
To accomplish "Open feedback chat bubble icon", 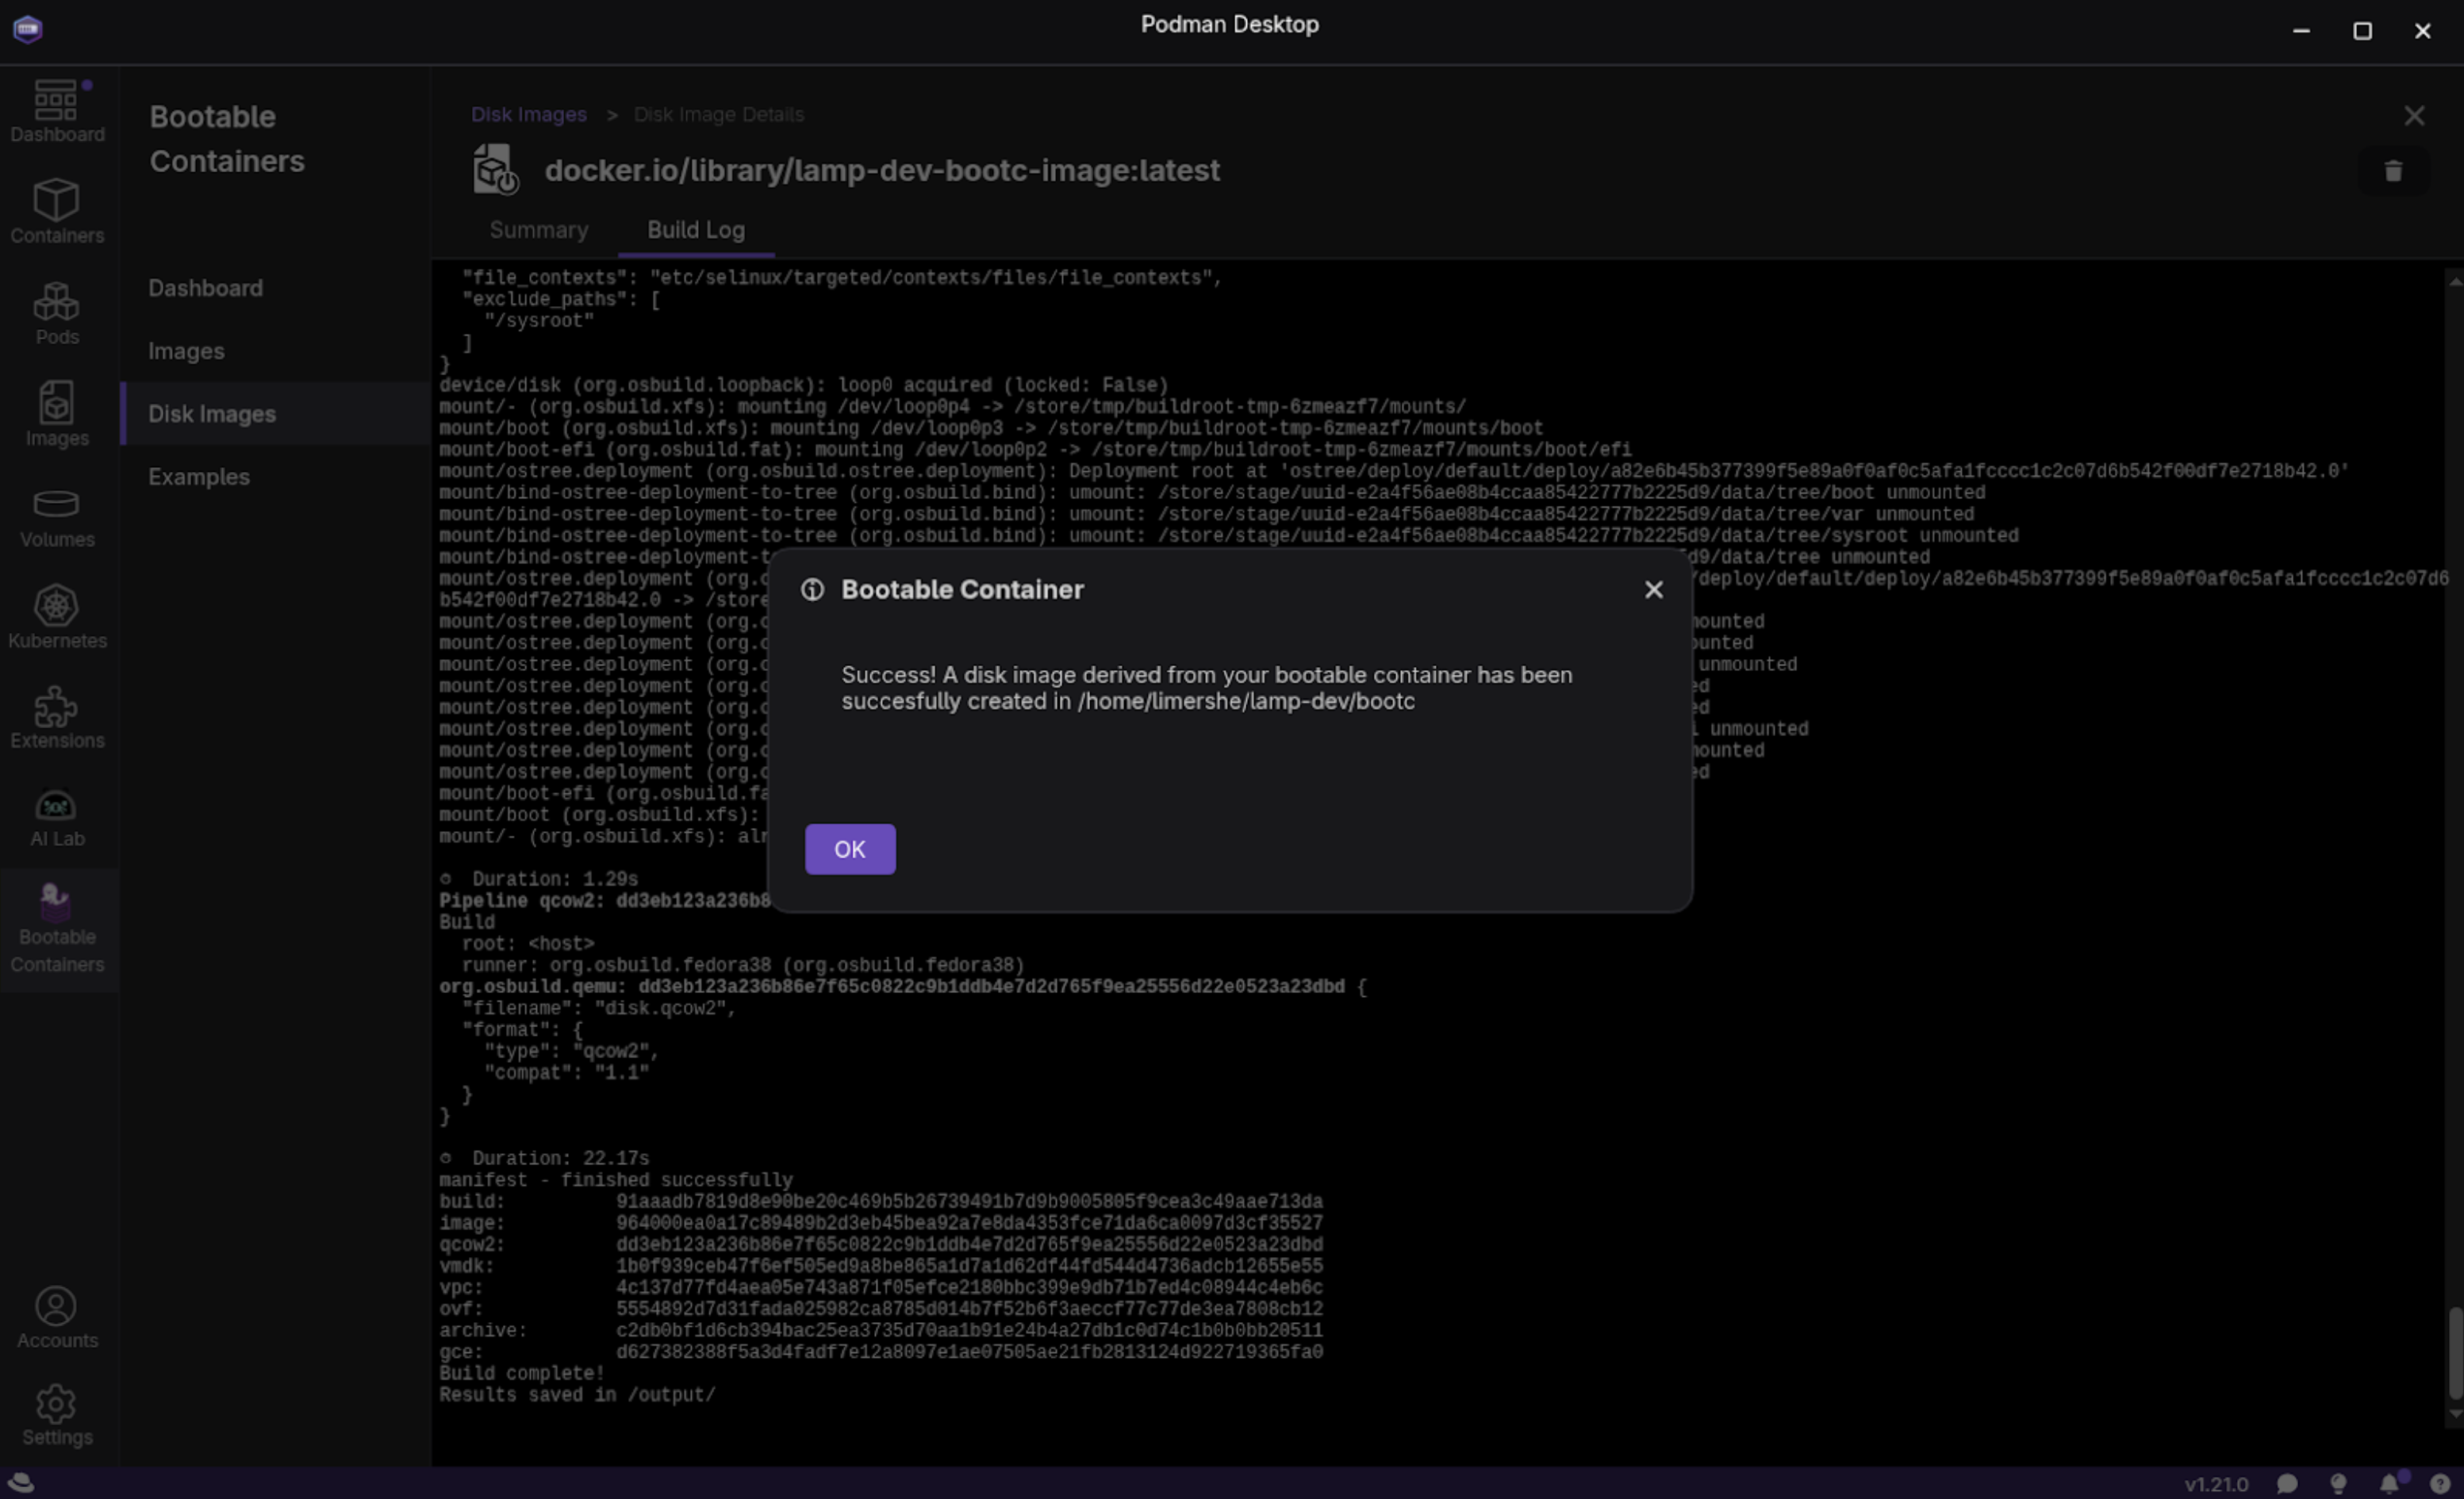I will [2286, 1483].
